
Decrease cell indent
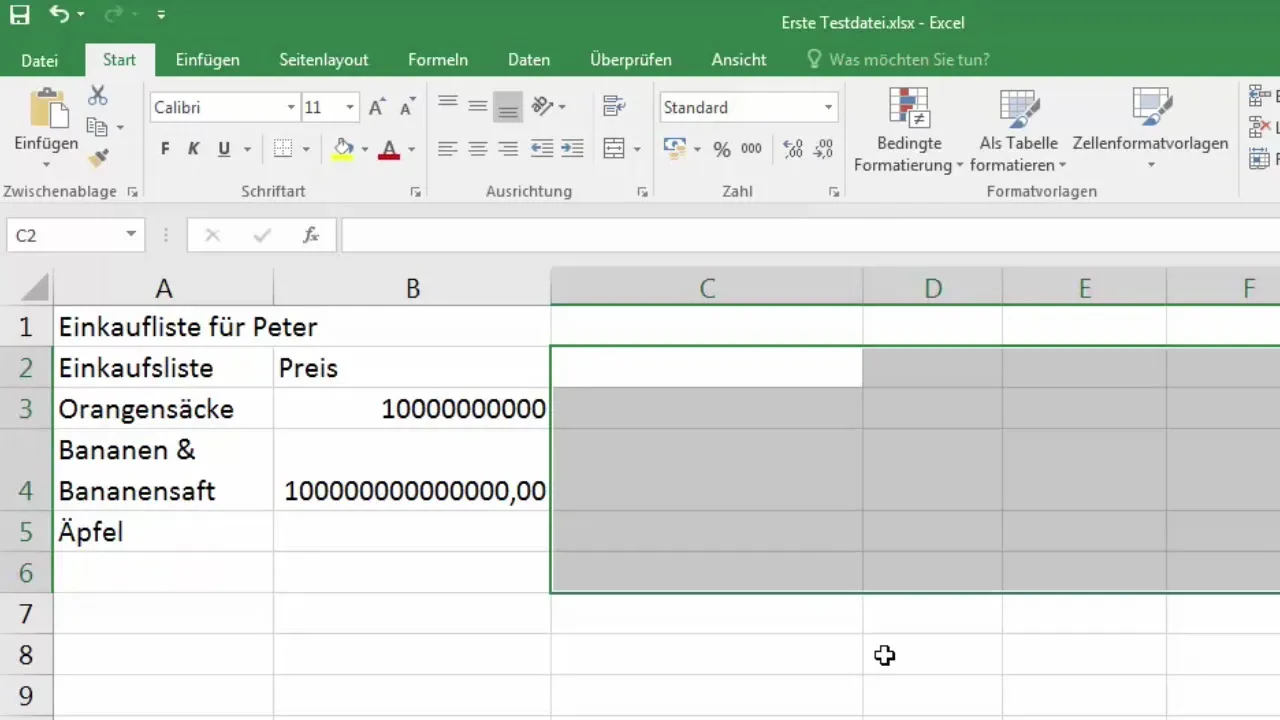(542, 149)
